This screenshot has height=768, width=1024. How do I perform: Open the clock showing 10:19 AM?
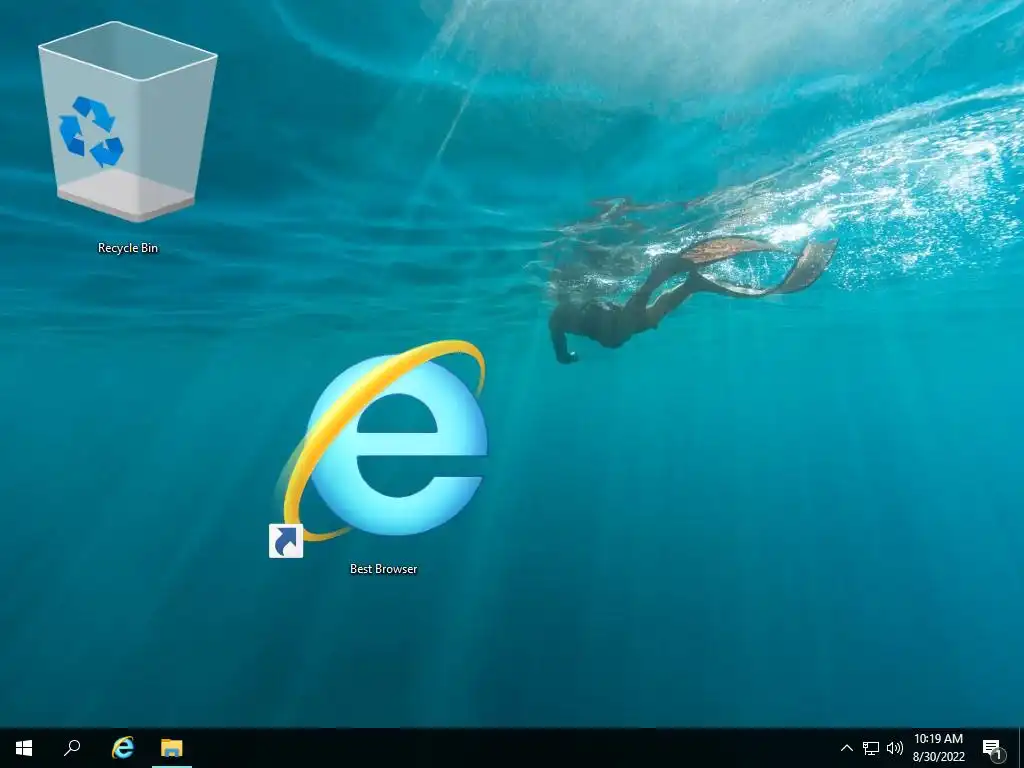[x=938, y=748]
